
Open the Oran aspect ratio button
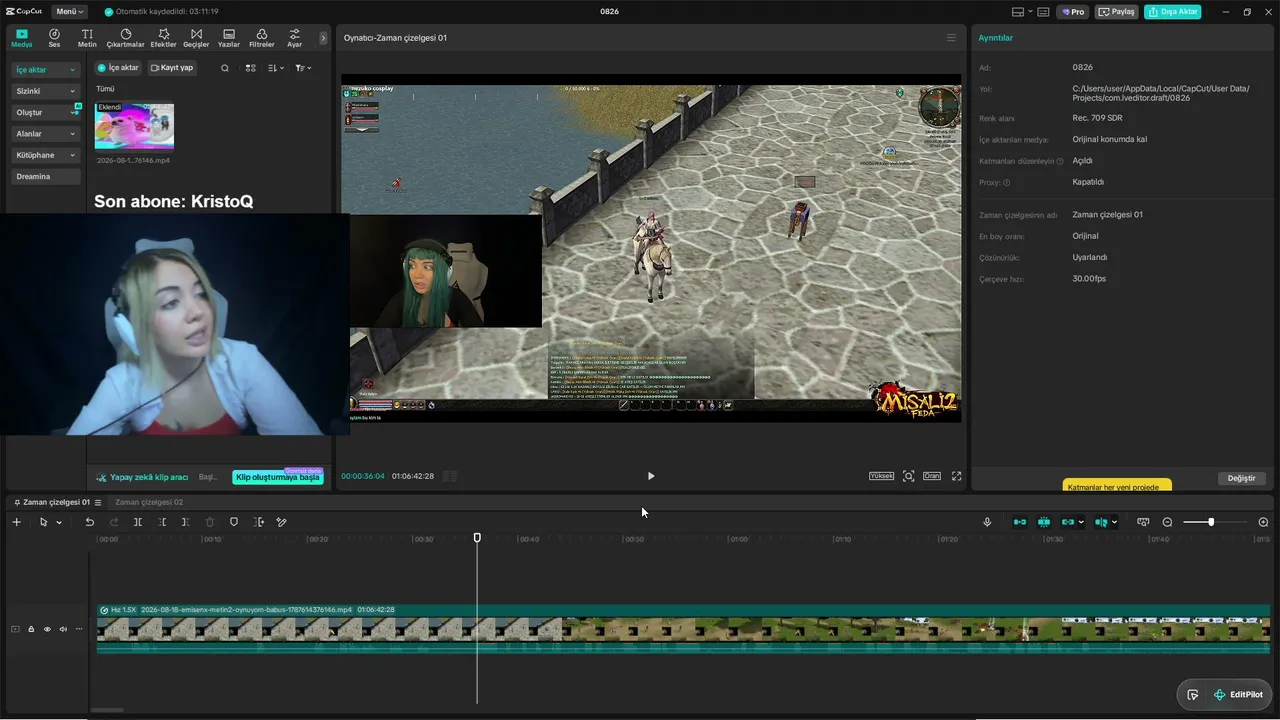[x=932, y=476]
